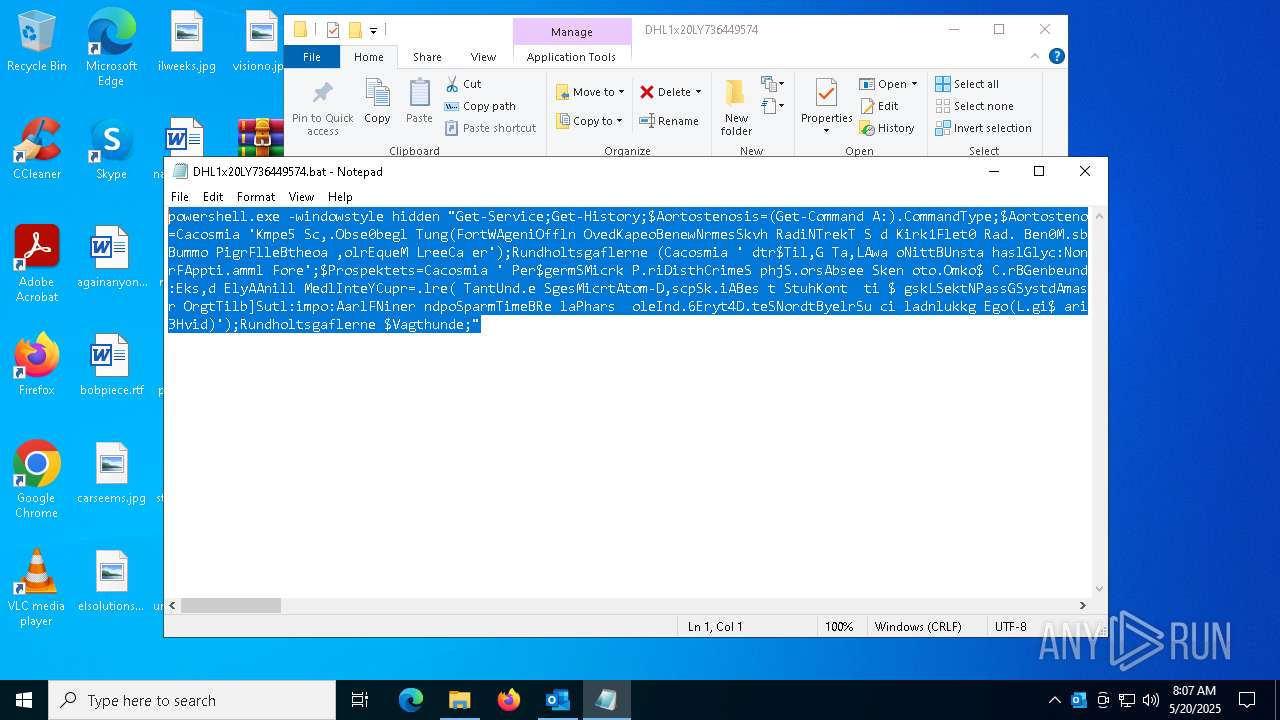
Task: Click Rename in Explorer Organize group
Action: 669,121
